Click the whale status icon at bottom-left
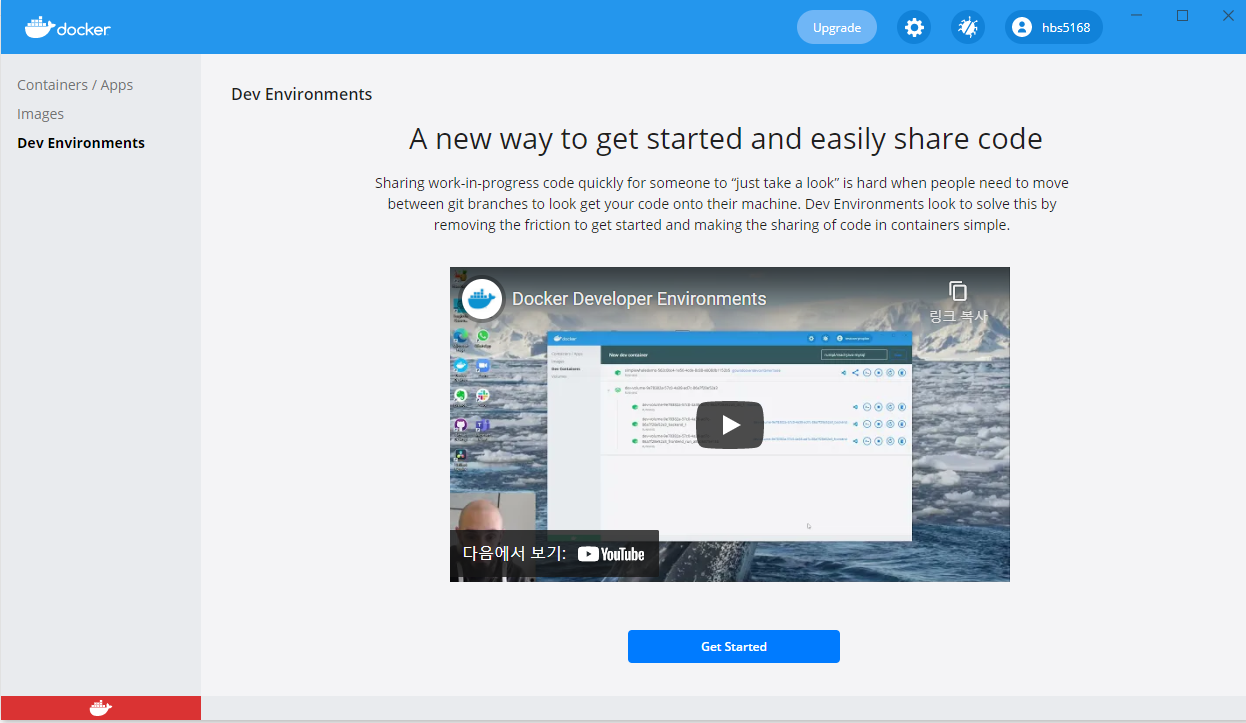Image resolution: width=1246 pixels, height=723 pixels. tap(100, 708)
